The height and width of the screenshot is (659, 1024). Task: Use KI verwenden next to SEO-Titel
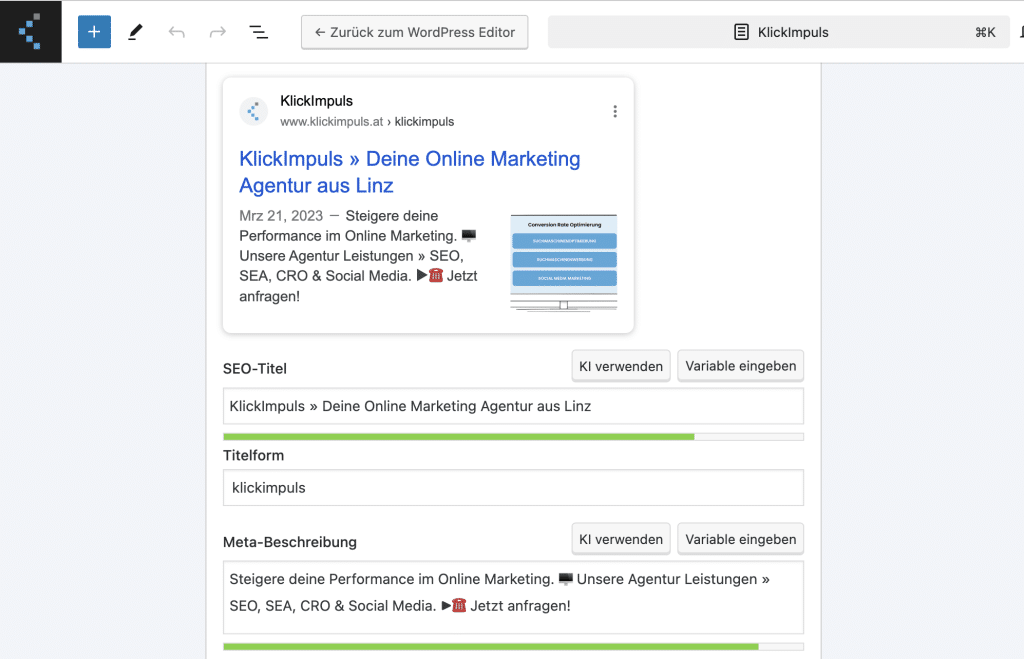pyautogui.click(x=620, y=365)
